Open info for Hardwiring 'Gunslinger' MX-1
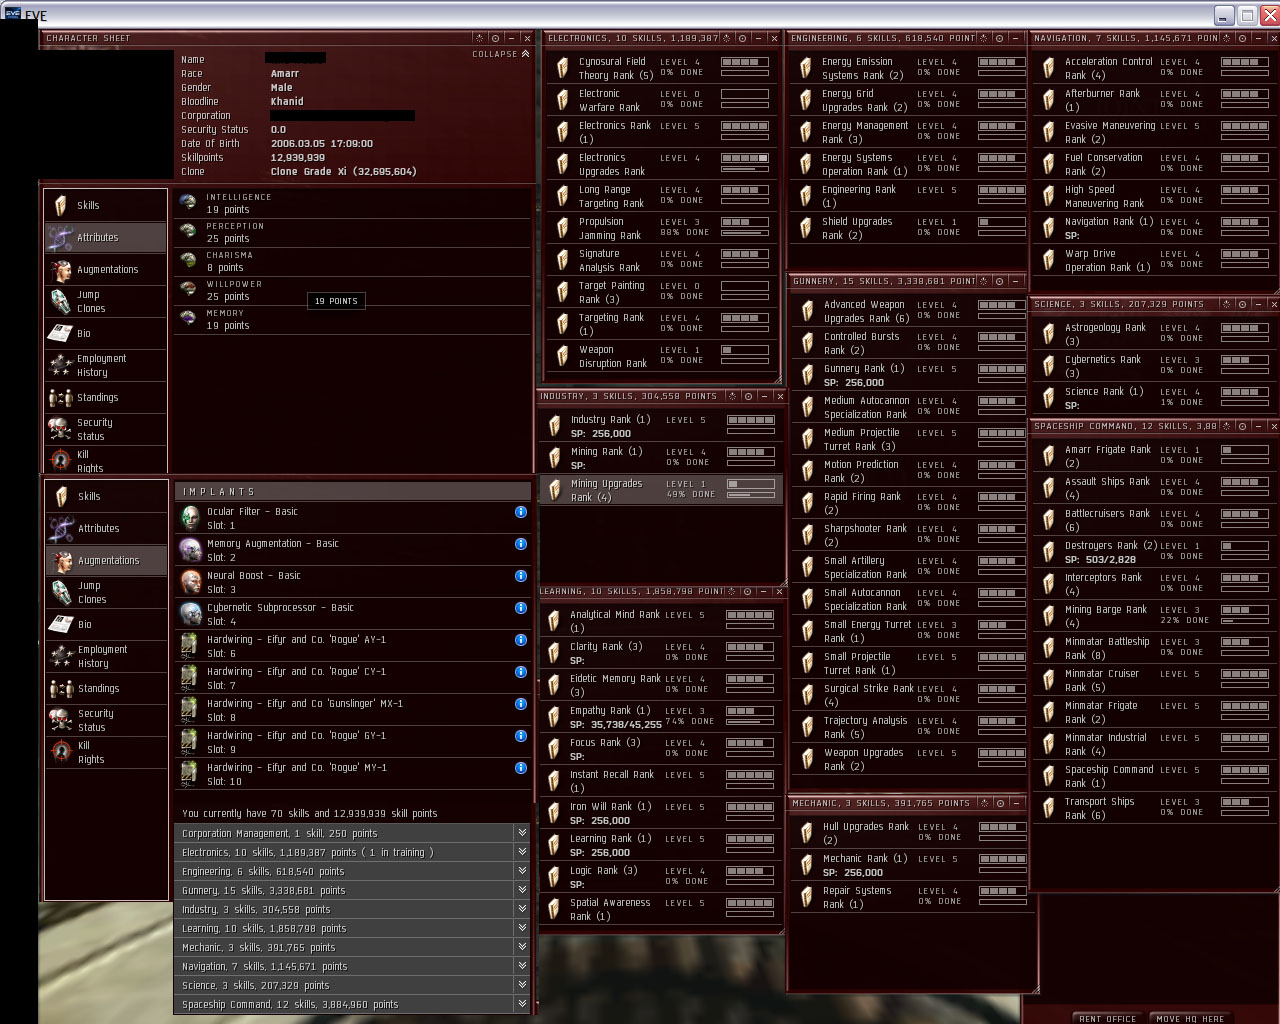The width and height of the screenshot is (1280, 1024). pos(520,704)
